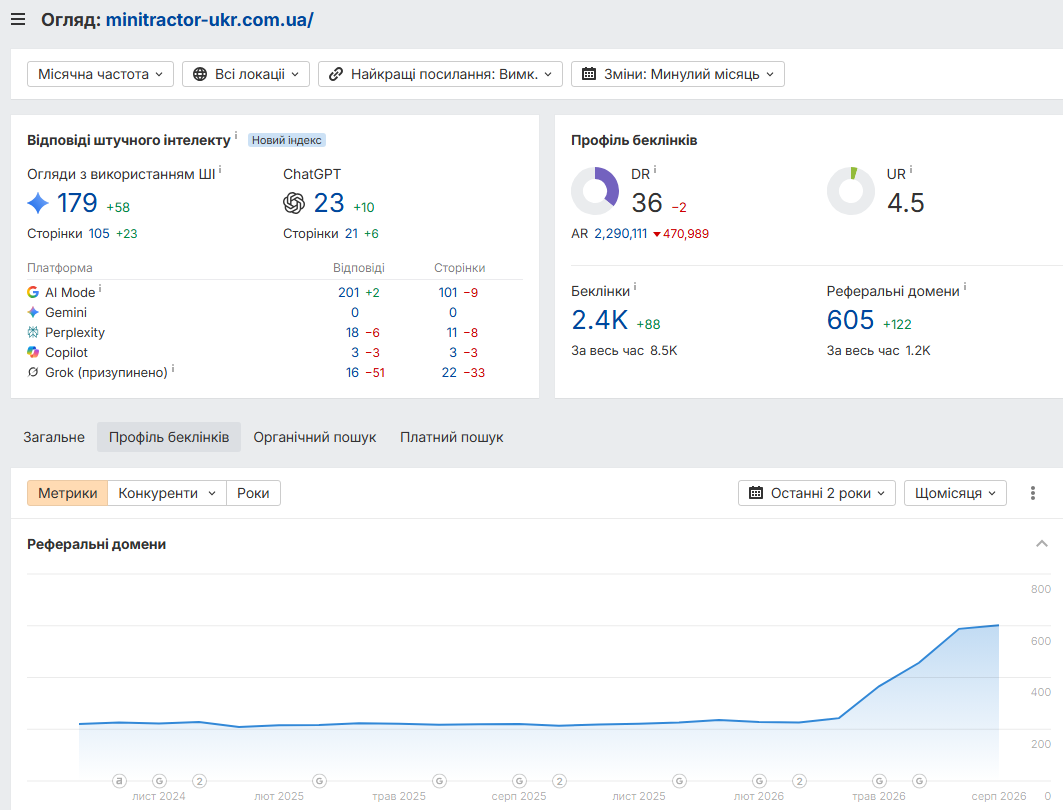The image size is (1063, 810).
Task: Switch to the Органічний пошук tab
Action: click(x=315, y=437)
